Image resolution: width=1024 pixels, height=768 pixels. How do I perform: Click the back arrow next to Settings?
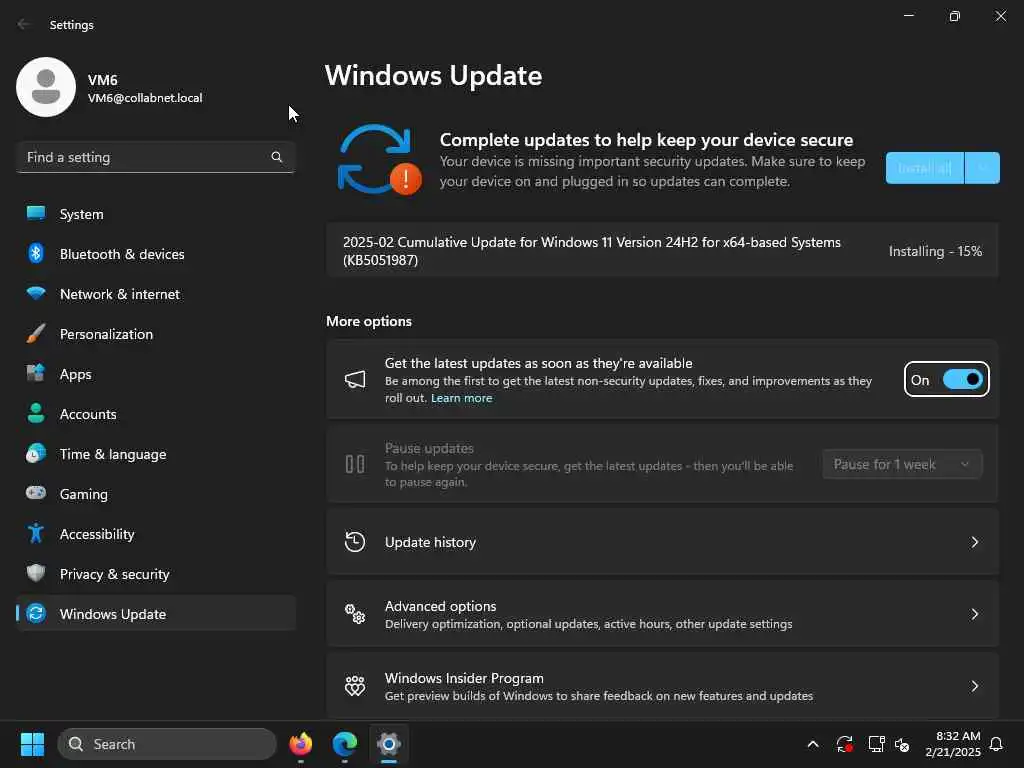pos(24,24)
